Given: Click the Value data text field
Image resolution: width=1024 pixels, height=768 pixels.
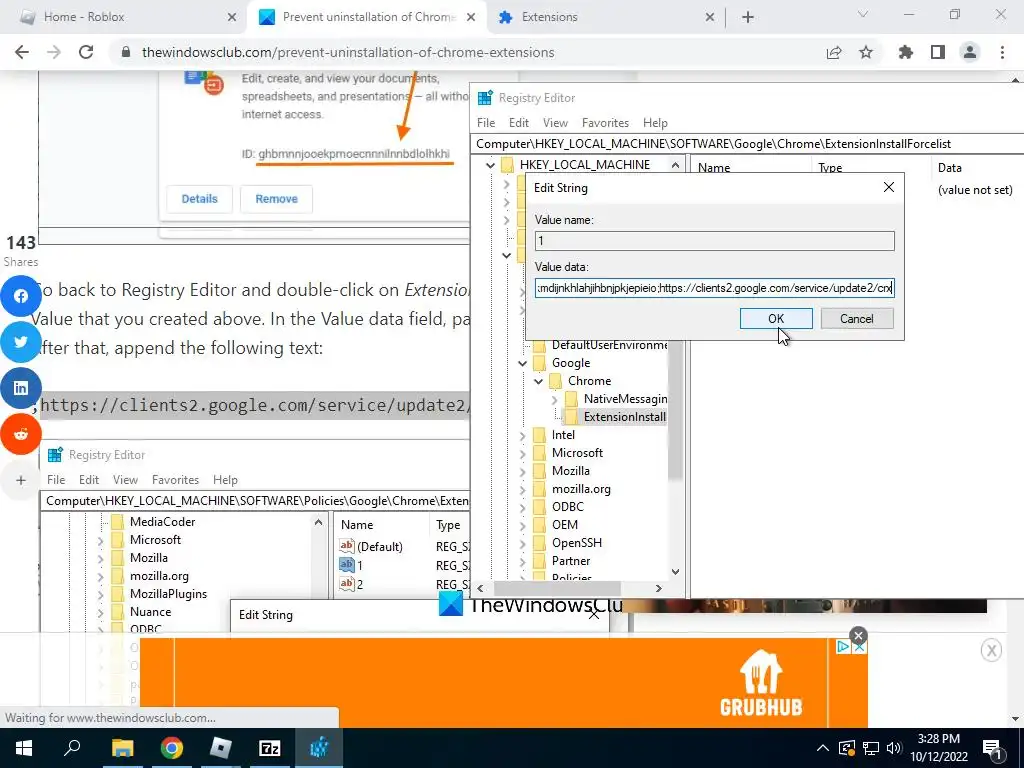Looking at the screenshot, I should point(714,288).
